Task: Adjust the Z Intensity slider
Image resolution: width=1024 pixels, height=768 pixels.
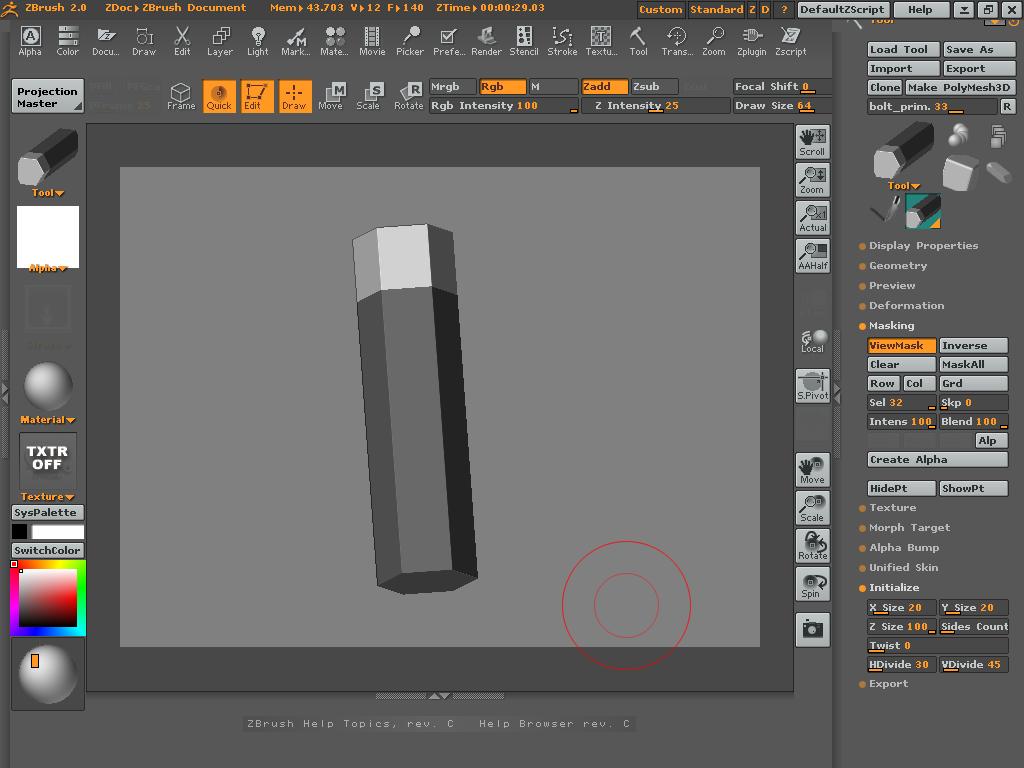Action: pyautogui.click(x=656, y=106)
